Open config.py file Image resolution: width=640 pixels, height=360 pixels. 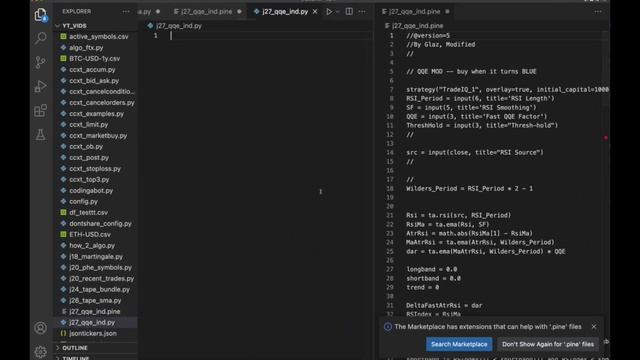[x=83, y=201]
